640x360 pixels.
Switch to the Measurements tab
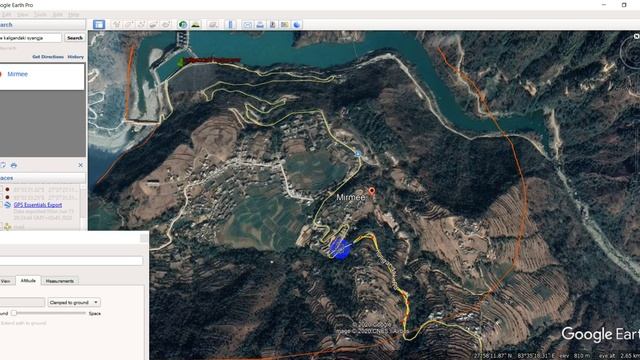pyautogui.click(x=60, y=281)
